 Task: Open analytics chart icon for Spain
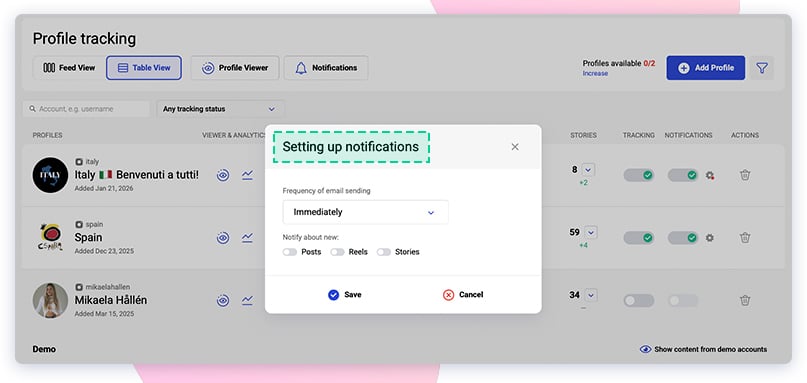[x=248, y=238]
